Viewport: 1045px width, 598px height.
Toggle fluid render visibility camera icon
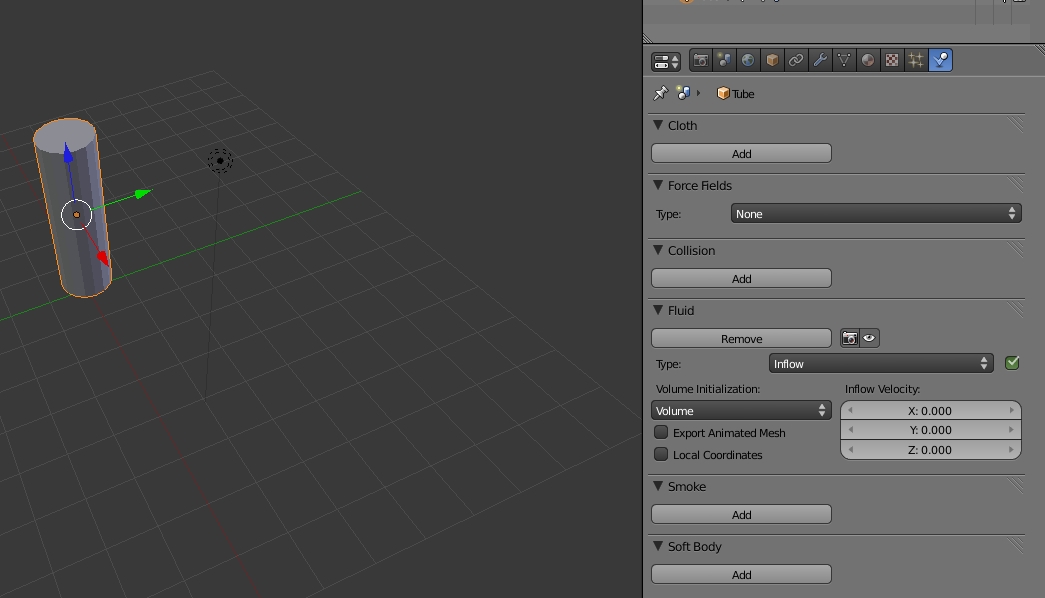click(850, 339)
